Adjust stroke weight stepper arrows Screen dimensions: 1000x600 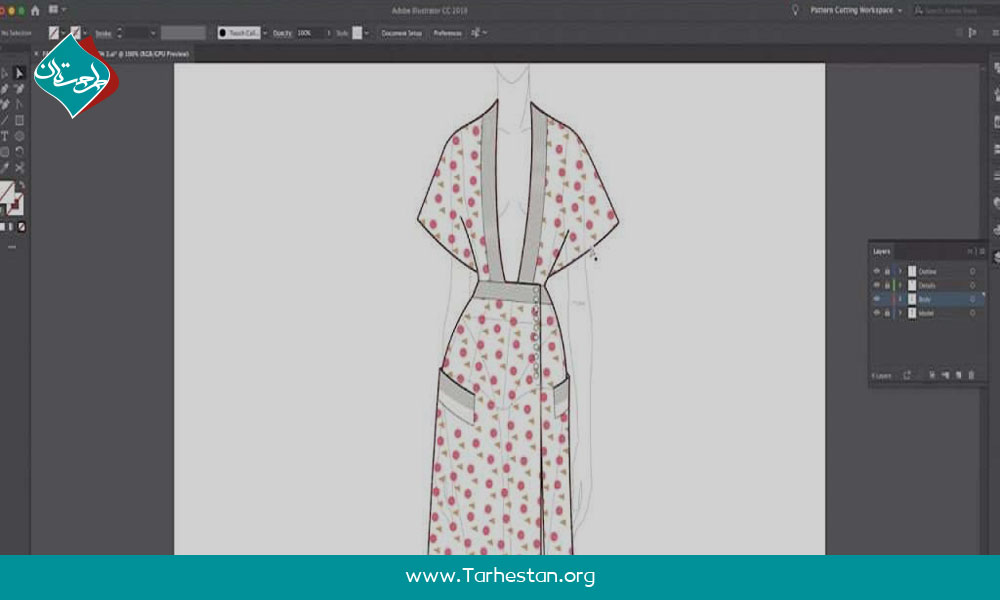[x=119, y=33]
